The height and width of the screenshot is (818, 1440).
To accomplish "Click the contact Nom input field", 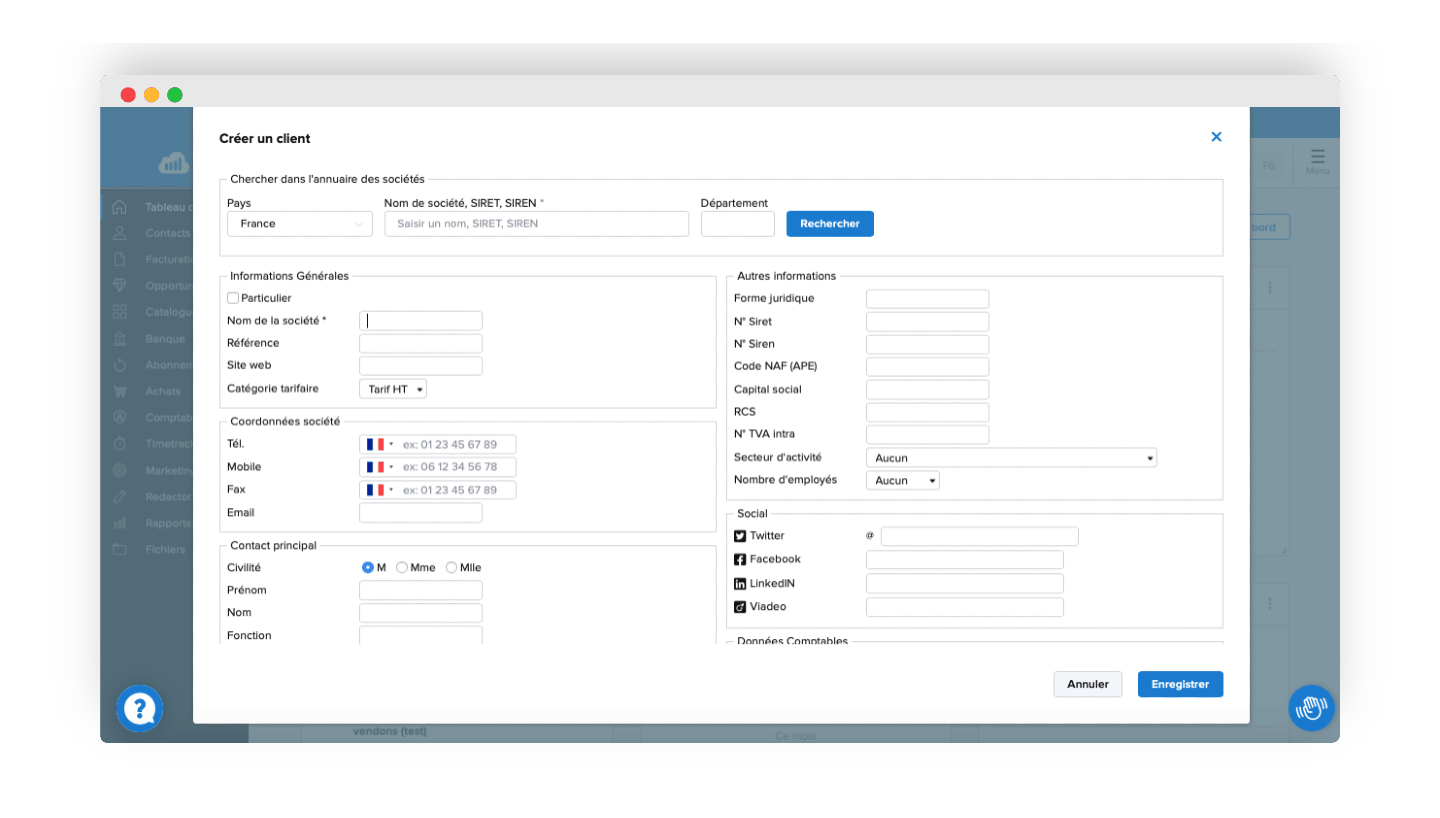I will pos(421,613).
